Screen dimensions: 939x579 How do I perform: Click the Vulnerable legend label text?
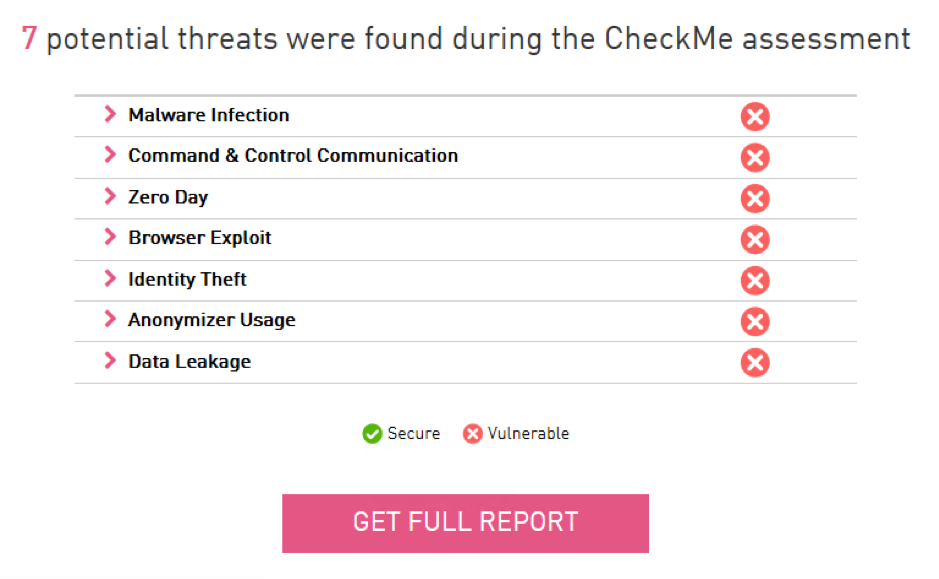point(528,434)
